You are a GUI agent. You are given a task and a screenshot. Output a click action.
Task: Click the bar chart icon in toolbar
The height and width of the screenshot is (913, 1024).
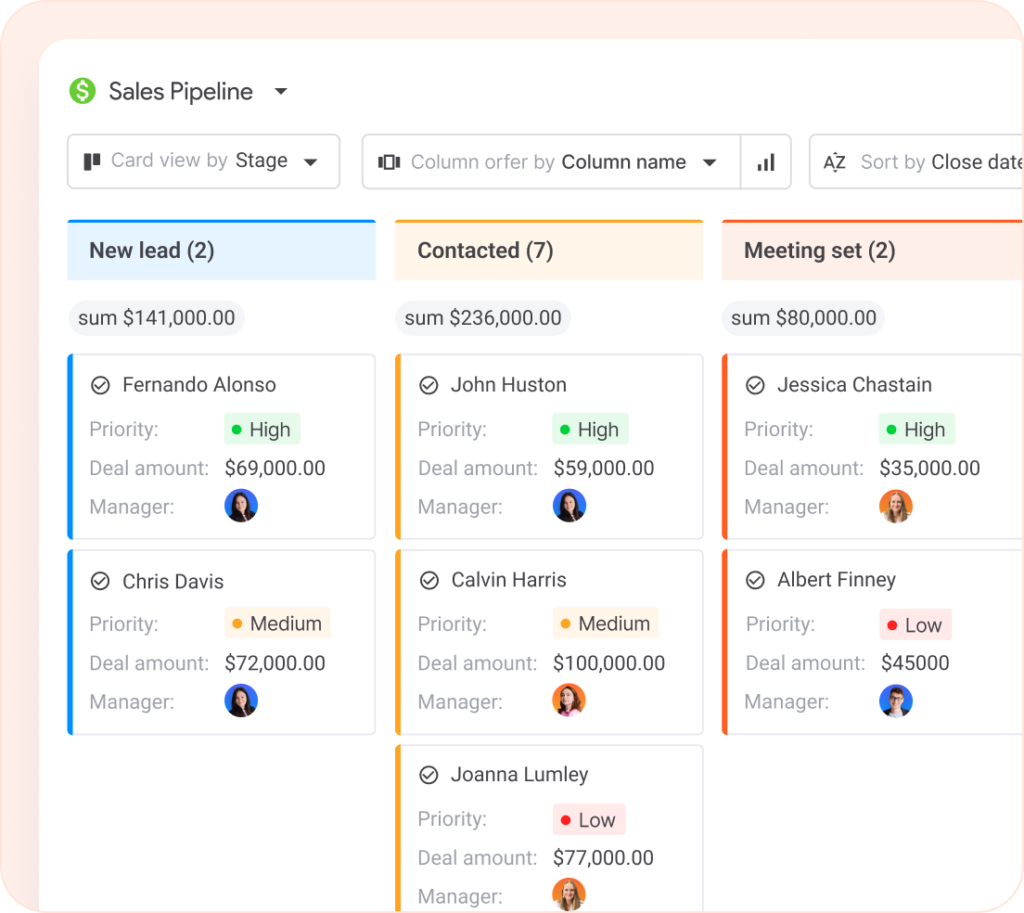766,162
